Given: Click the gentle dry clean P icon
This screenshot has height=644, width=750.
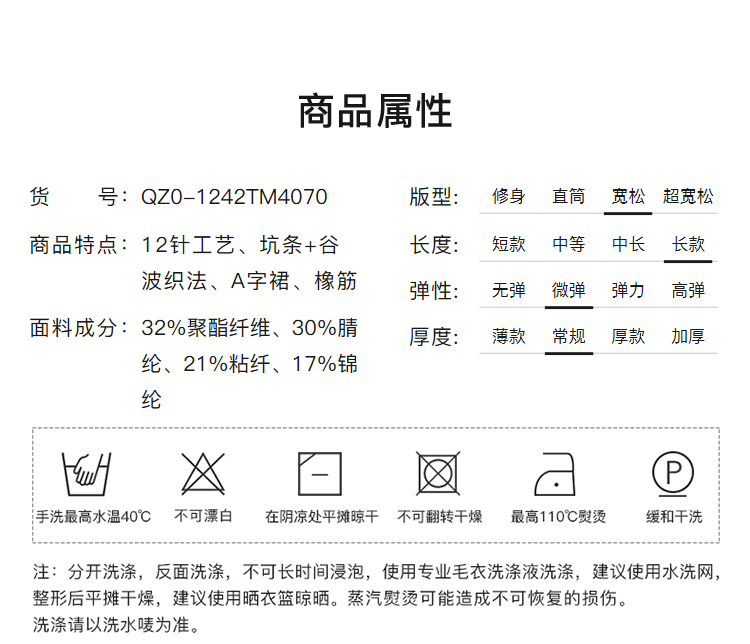Looking at the screenshot, I should [x=673, y=472].
